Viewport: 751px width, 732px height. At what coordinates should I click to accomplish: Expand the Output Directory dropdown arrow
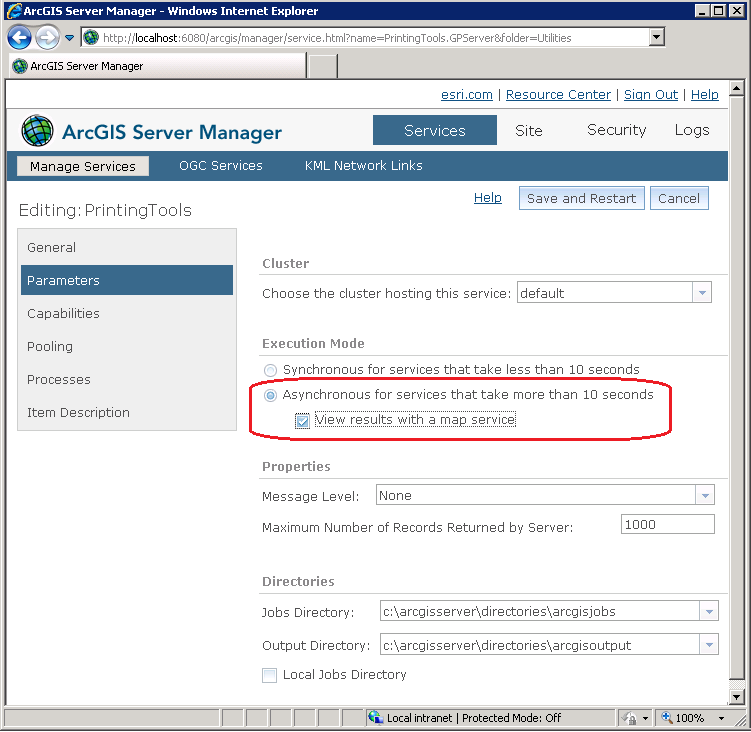click(x=709, y=645)
